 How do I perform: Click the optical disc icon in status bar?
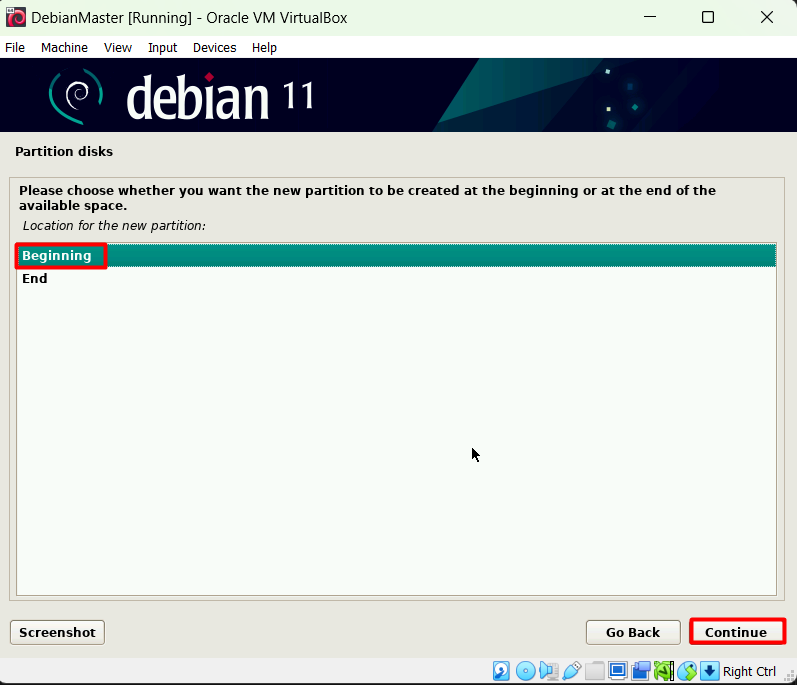click(x=526, y=671)
